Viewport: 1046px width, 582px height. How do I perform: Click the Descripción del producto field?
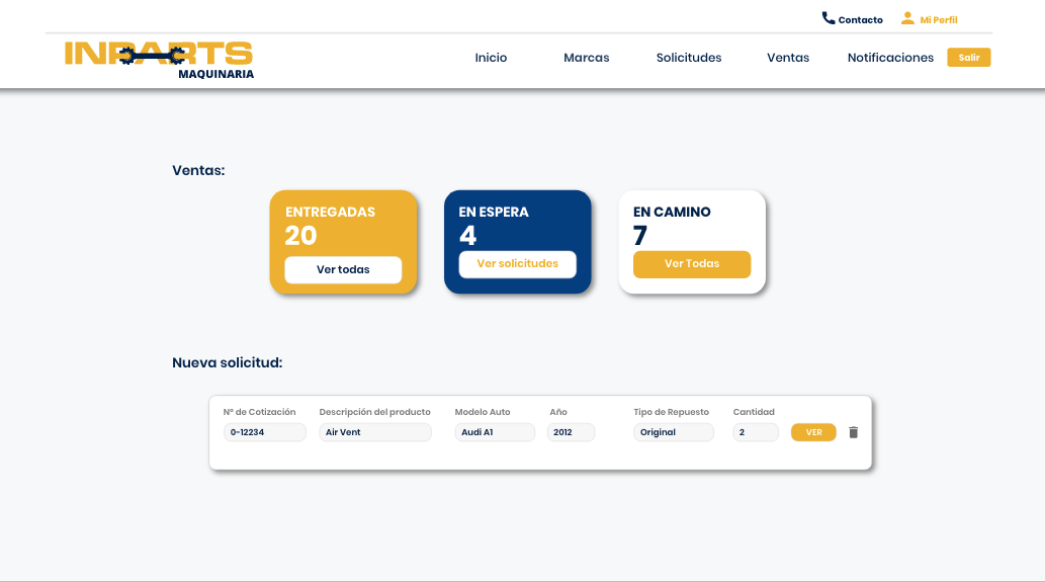[x=375, y=432]
